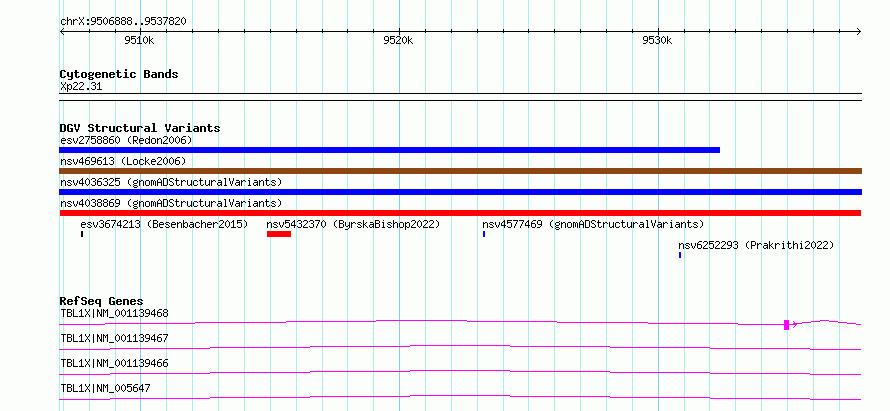The image size is (890, 411).
Task: Click the nsv6252293 blue variant marker
Action: (x=680, y=255)
